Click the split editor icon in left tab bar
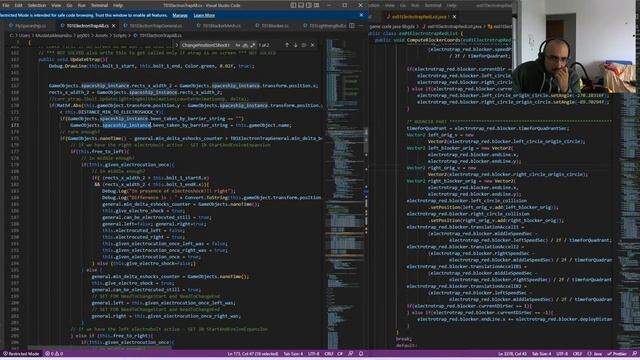Image resolution: width=640 pixels, height=360 pixels. coord(352,26)
